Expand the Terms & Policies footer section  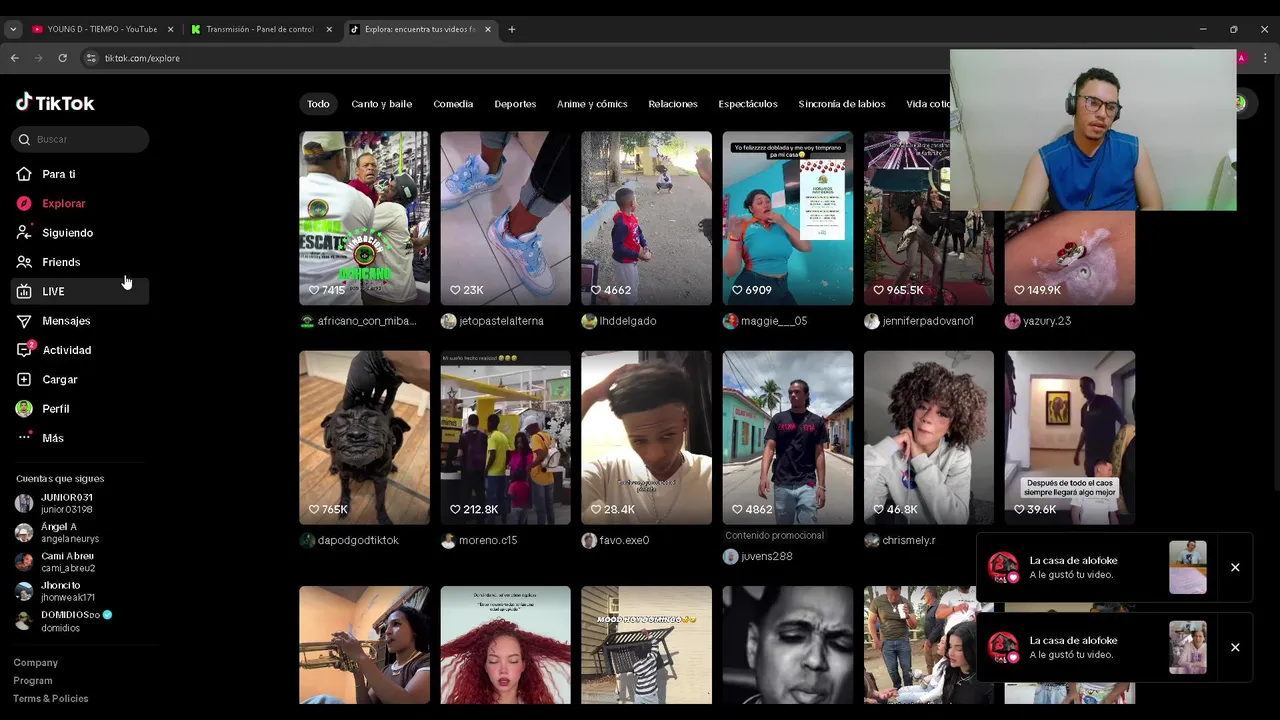[x=51, y=699]
